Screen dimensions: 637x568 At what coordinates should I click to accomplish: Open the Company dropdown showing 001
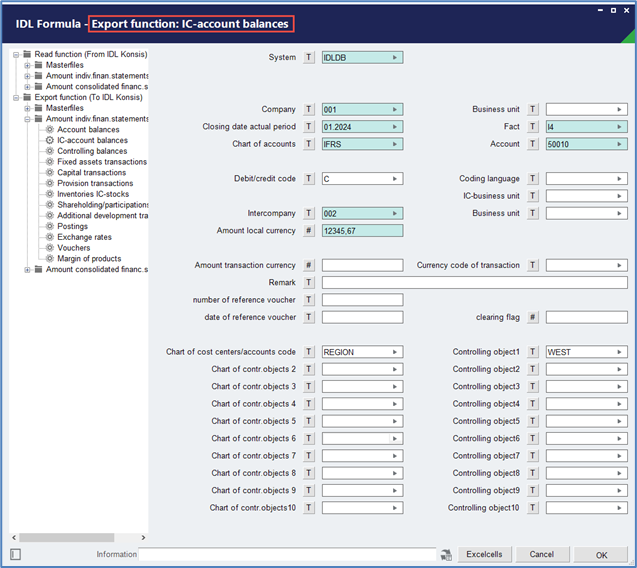pyautogui.click(x=394, y=110)
